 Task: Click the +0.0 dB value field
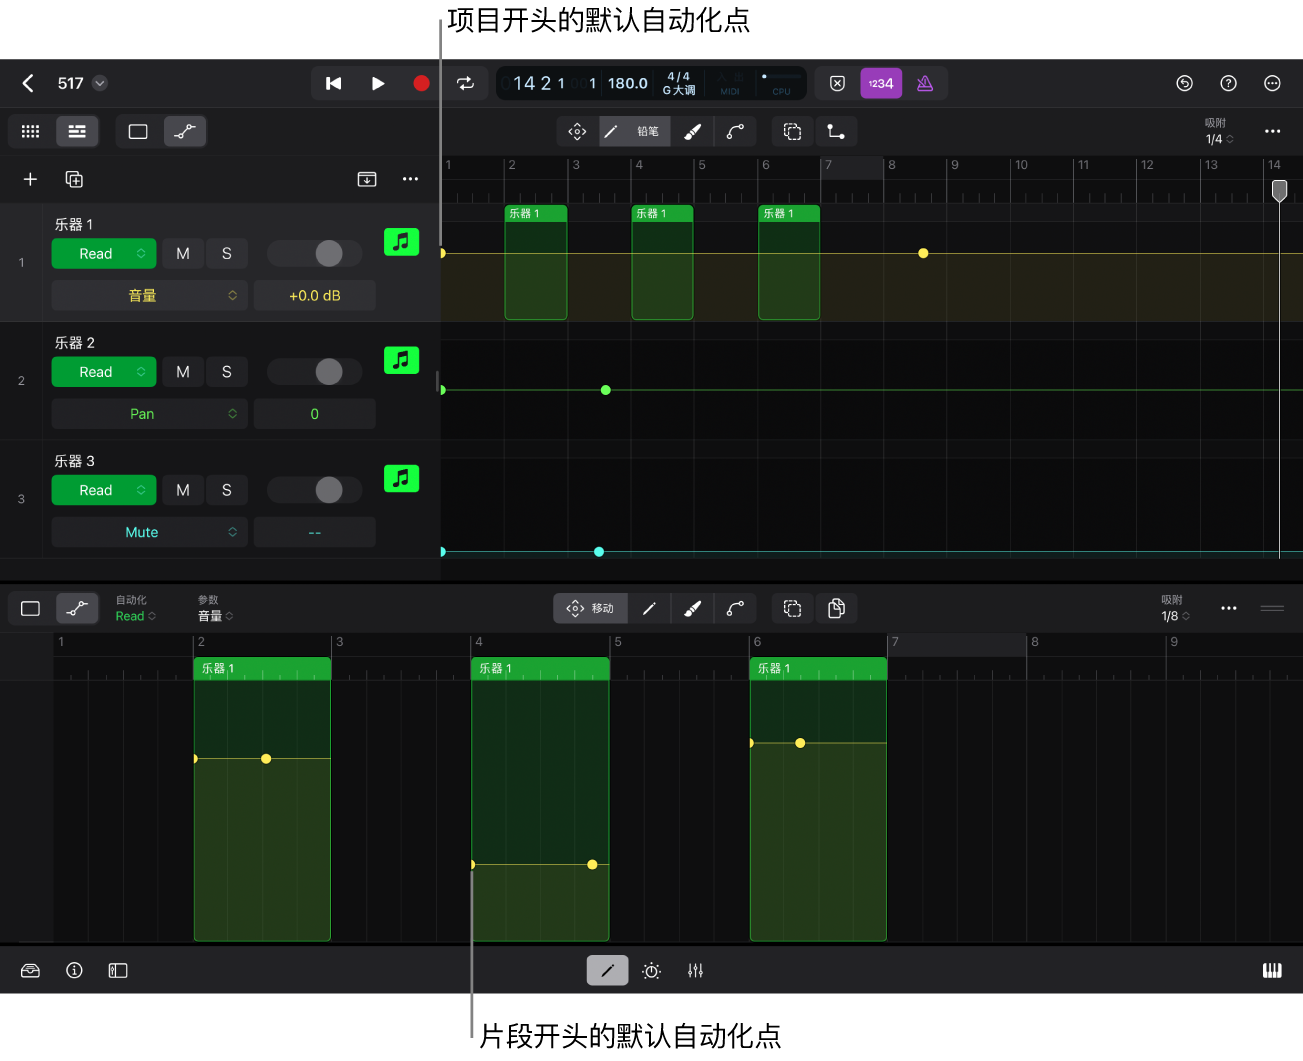click(x=315, y=296)
